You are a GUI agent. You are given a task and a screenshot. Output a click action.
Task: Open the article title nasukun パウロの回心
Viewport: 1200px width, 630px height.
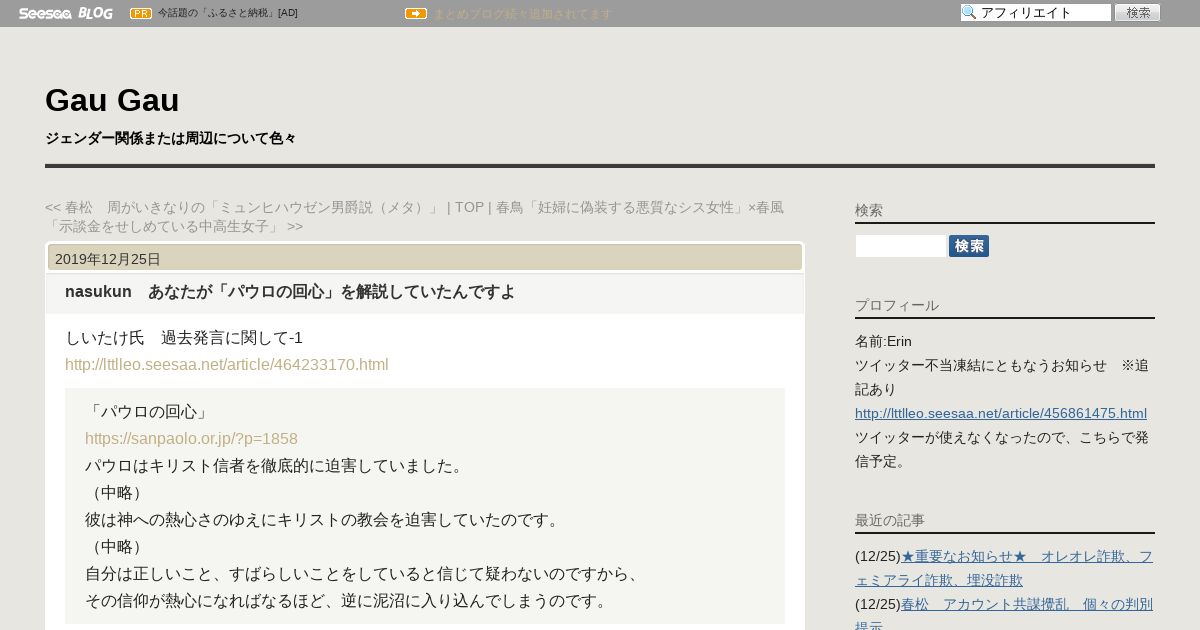pyautogui.click(x=290, y=292)
